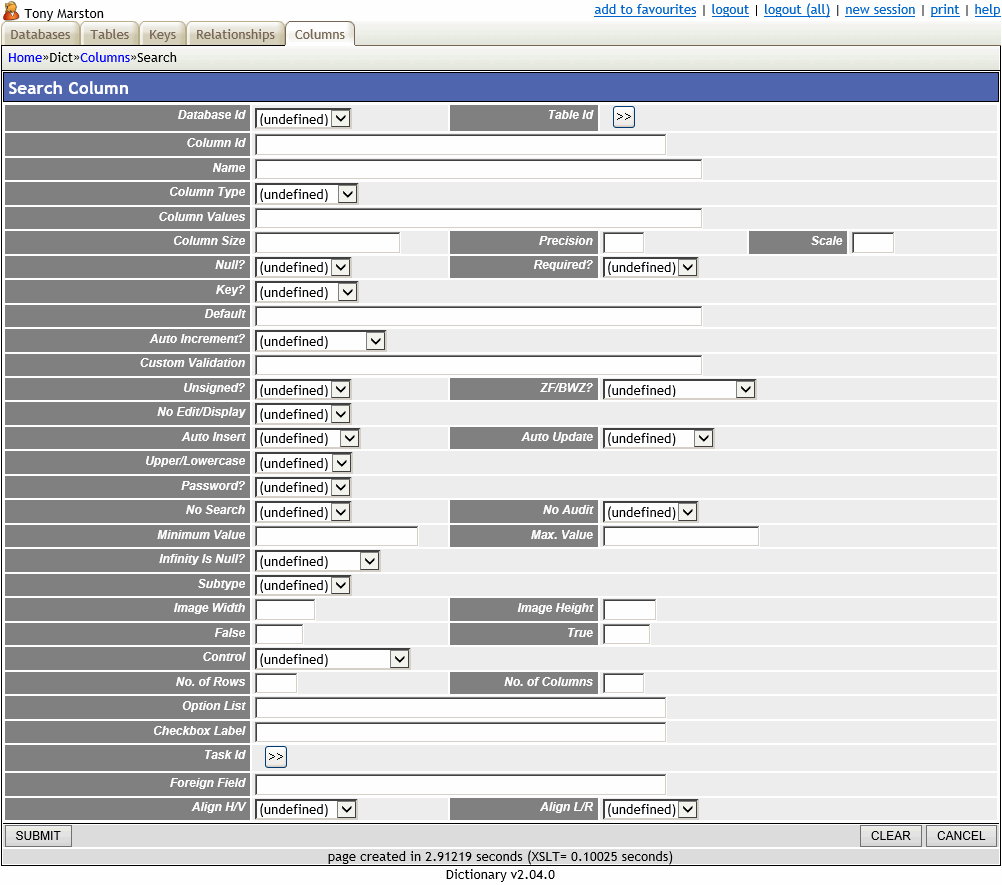Navigate to Home via the breadcrumb
This screenshot has width=1002, height=885.
[x=25, y=57]
